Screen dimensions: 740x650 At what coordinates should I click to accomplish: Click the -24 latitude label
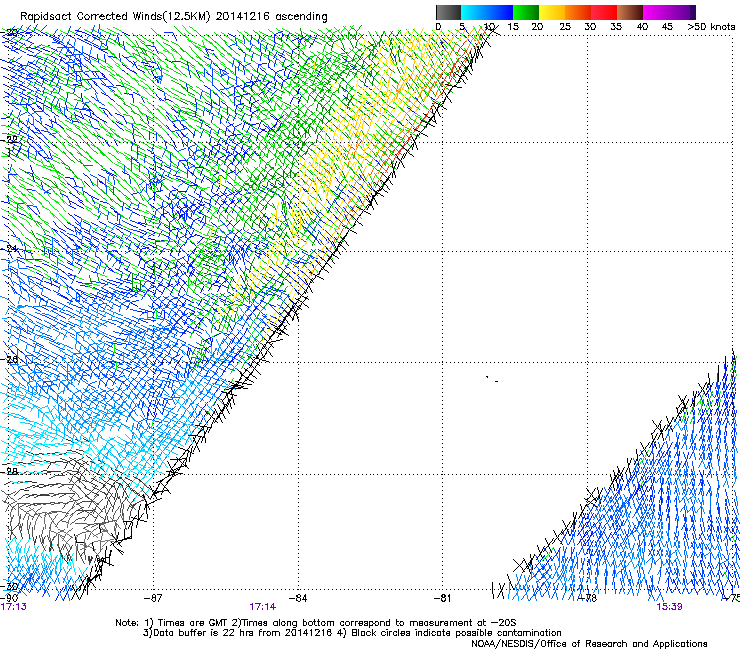(9, 249)
